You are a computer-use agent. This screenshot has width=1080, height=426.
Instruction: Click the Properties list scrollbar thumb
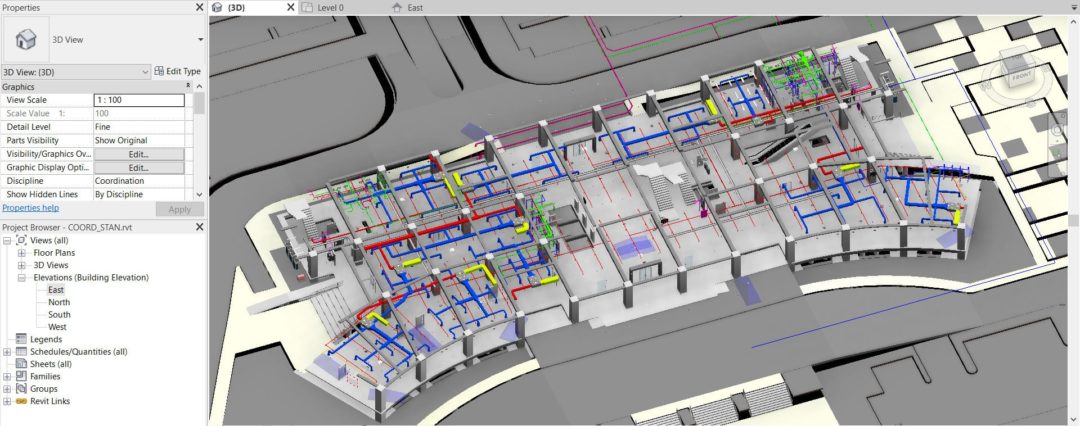[x=200, y=103]
